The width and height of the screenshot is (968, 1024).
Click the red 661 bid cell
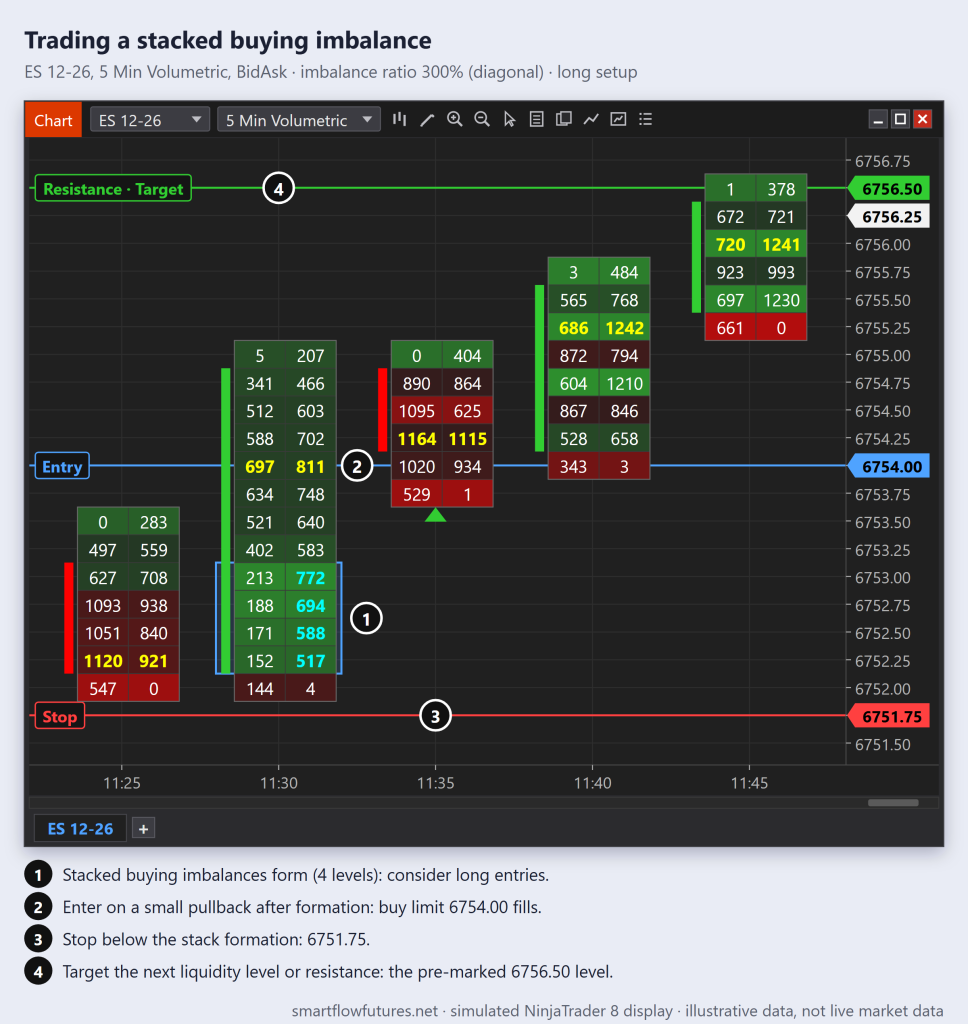[730, 328]
